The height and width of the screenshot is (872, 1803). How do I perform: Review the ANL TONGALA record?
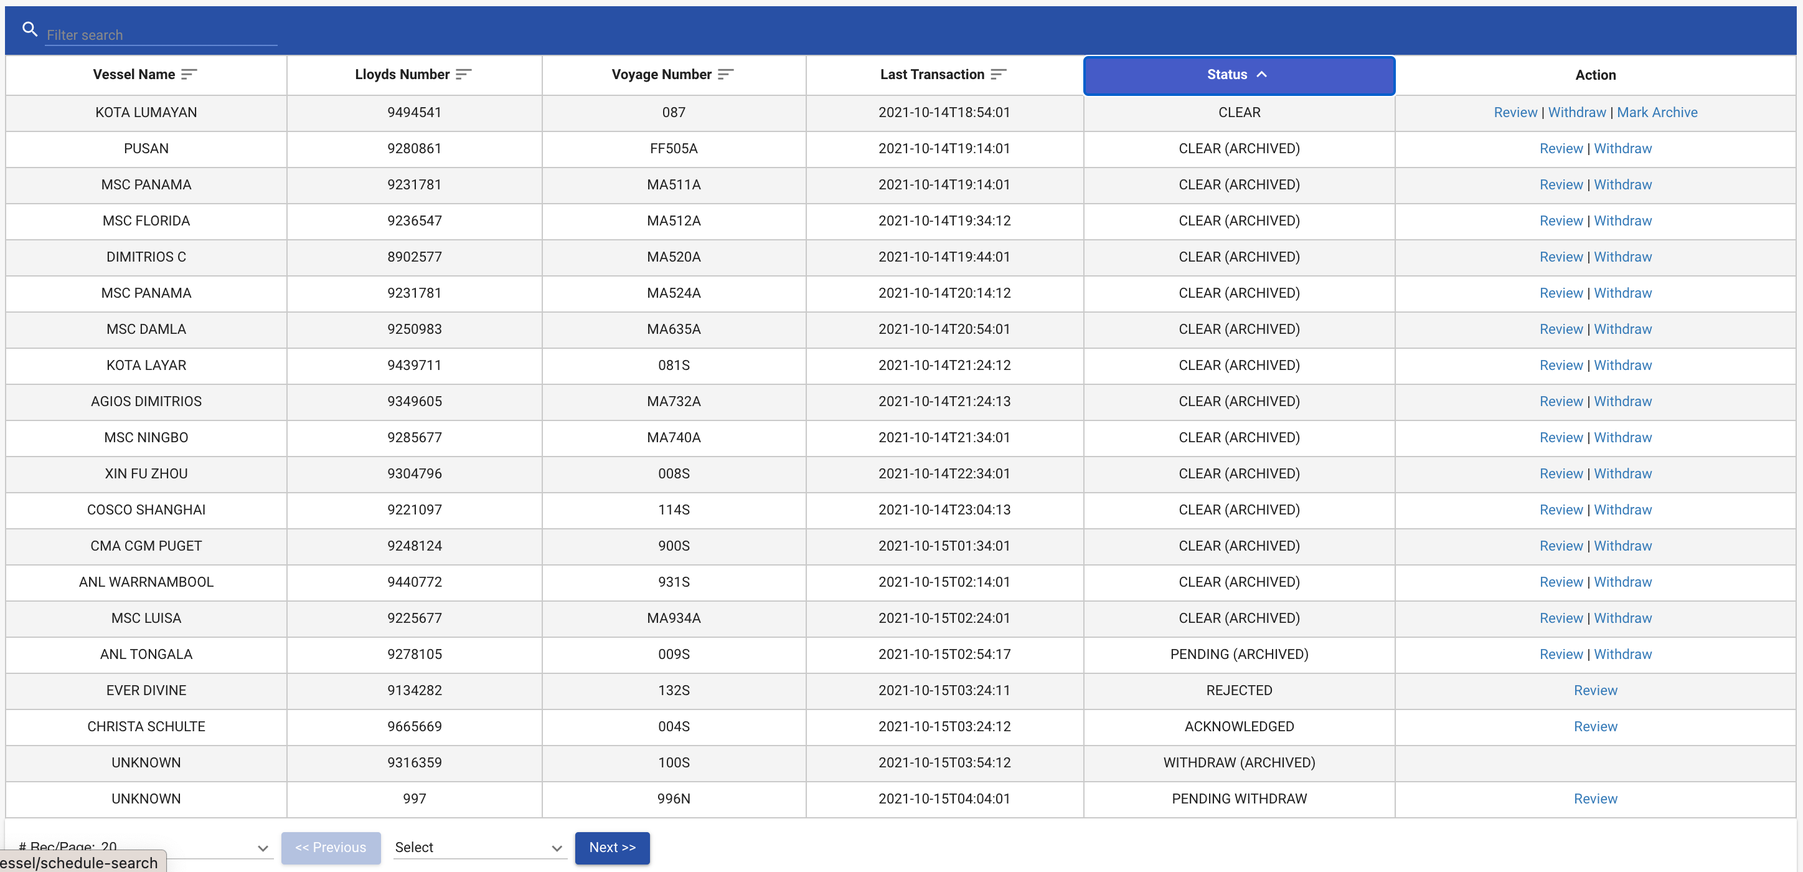[x=1561, y=654]
